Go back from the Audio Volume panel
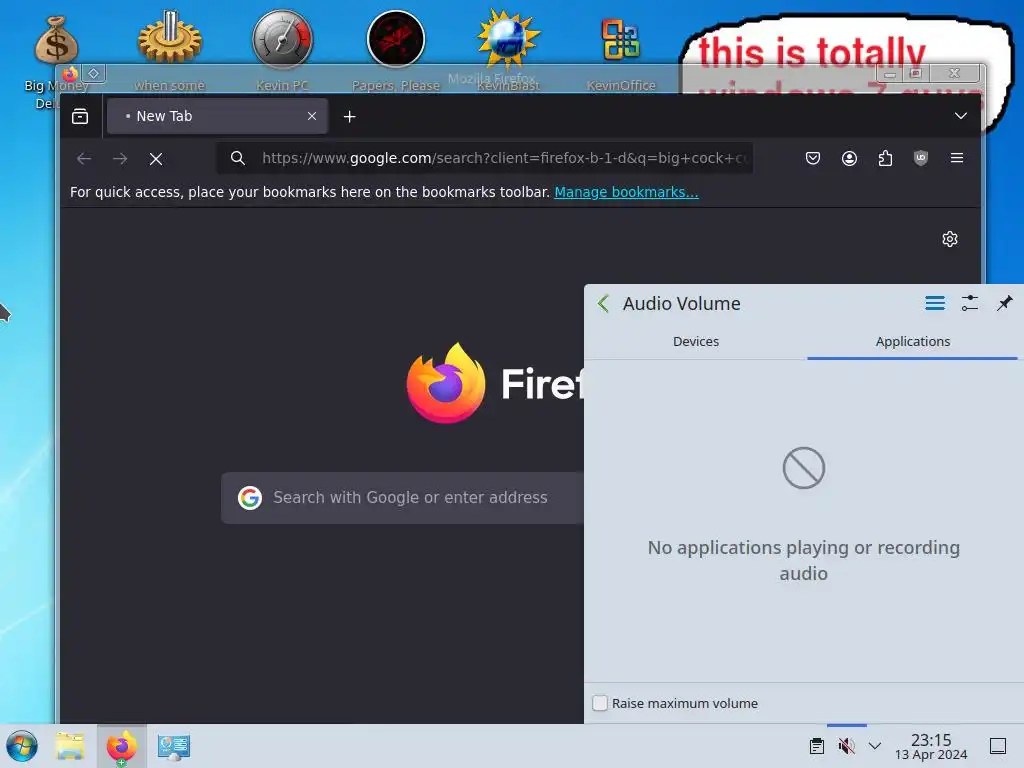This screenshot has width=1024, height=768. pyautogui.click(x=603, y=303)
